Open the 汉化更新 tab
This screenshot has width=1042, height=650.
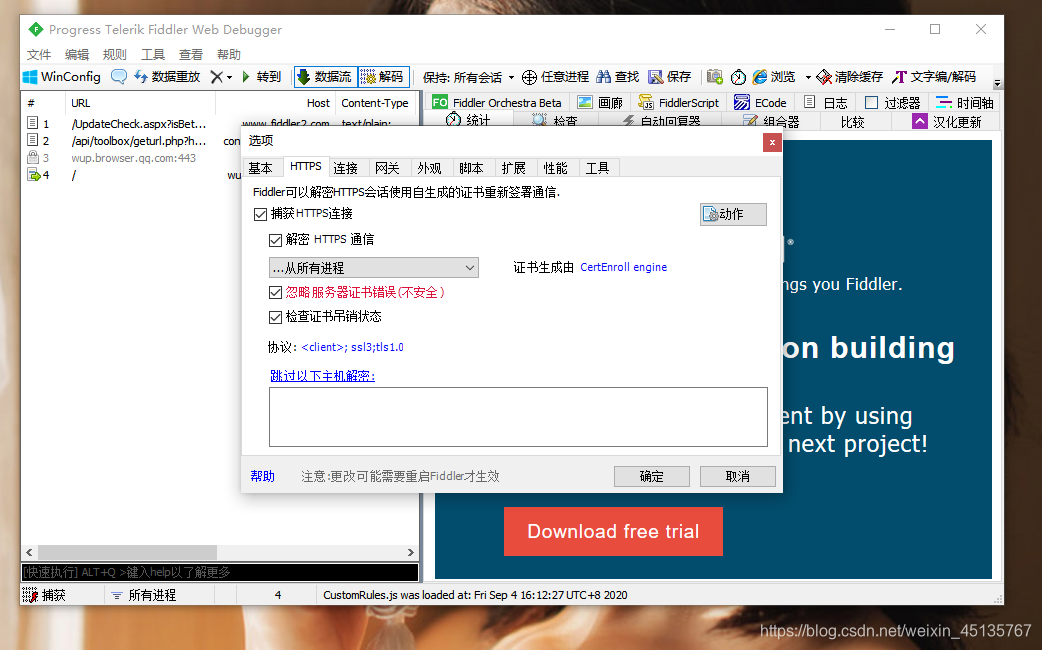click(x=947, y=122)
